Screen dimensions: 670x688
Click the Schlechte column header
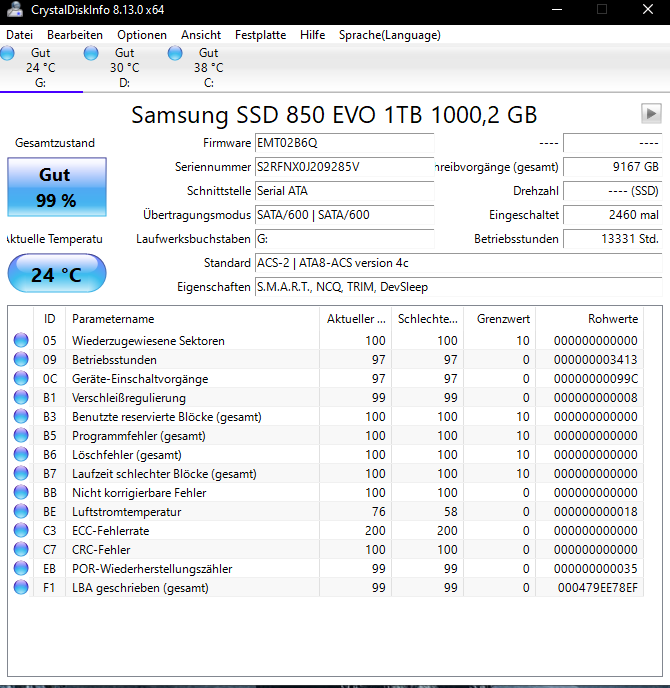[427, 319]
